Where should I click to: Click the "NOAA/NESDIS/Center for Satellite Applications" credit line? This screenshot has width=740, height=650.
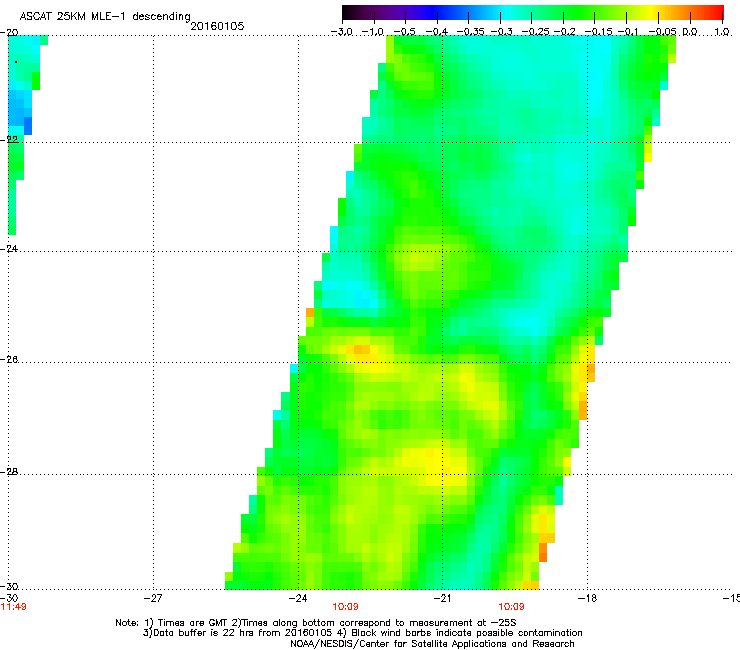pyautogui.click(x=432, y=643)
